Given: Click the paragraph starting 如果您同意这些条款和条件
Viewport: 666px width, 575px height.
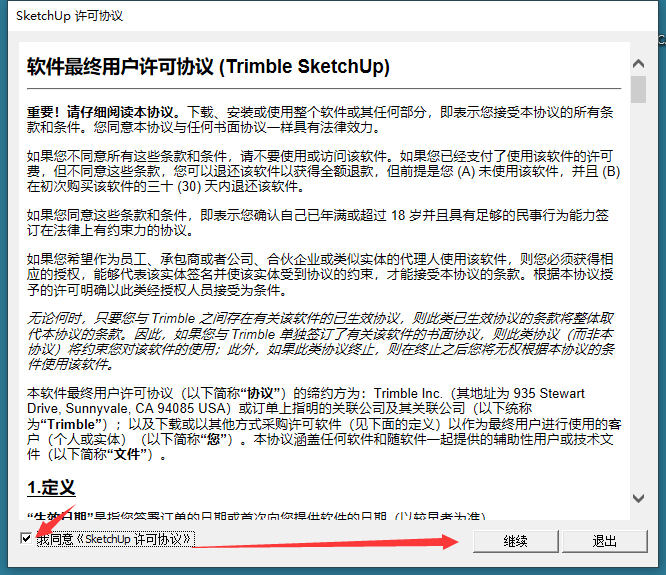Looking at the screenshot, I should 318,223.
